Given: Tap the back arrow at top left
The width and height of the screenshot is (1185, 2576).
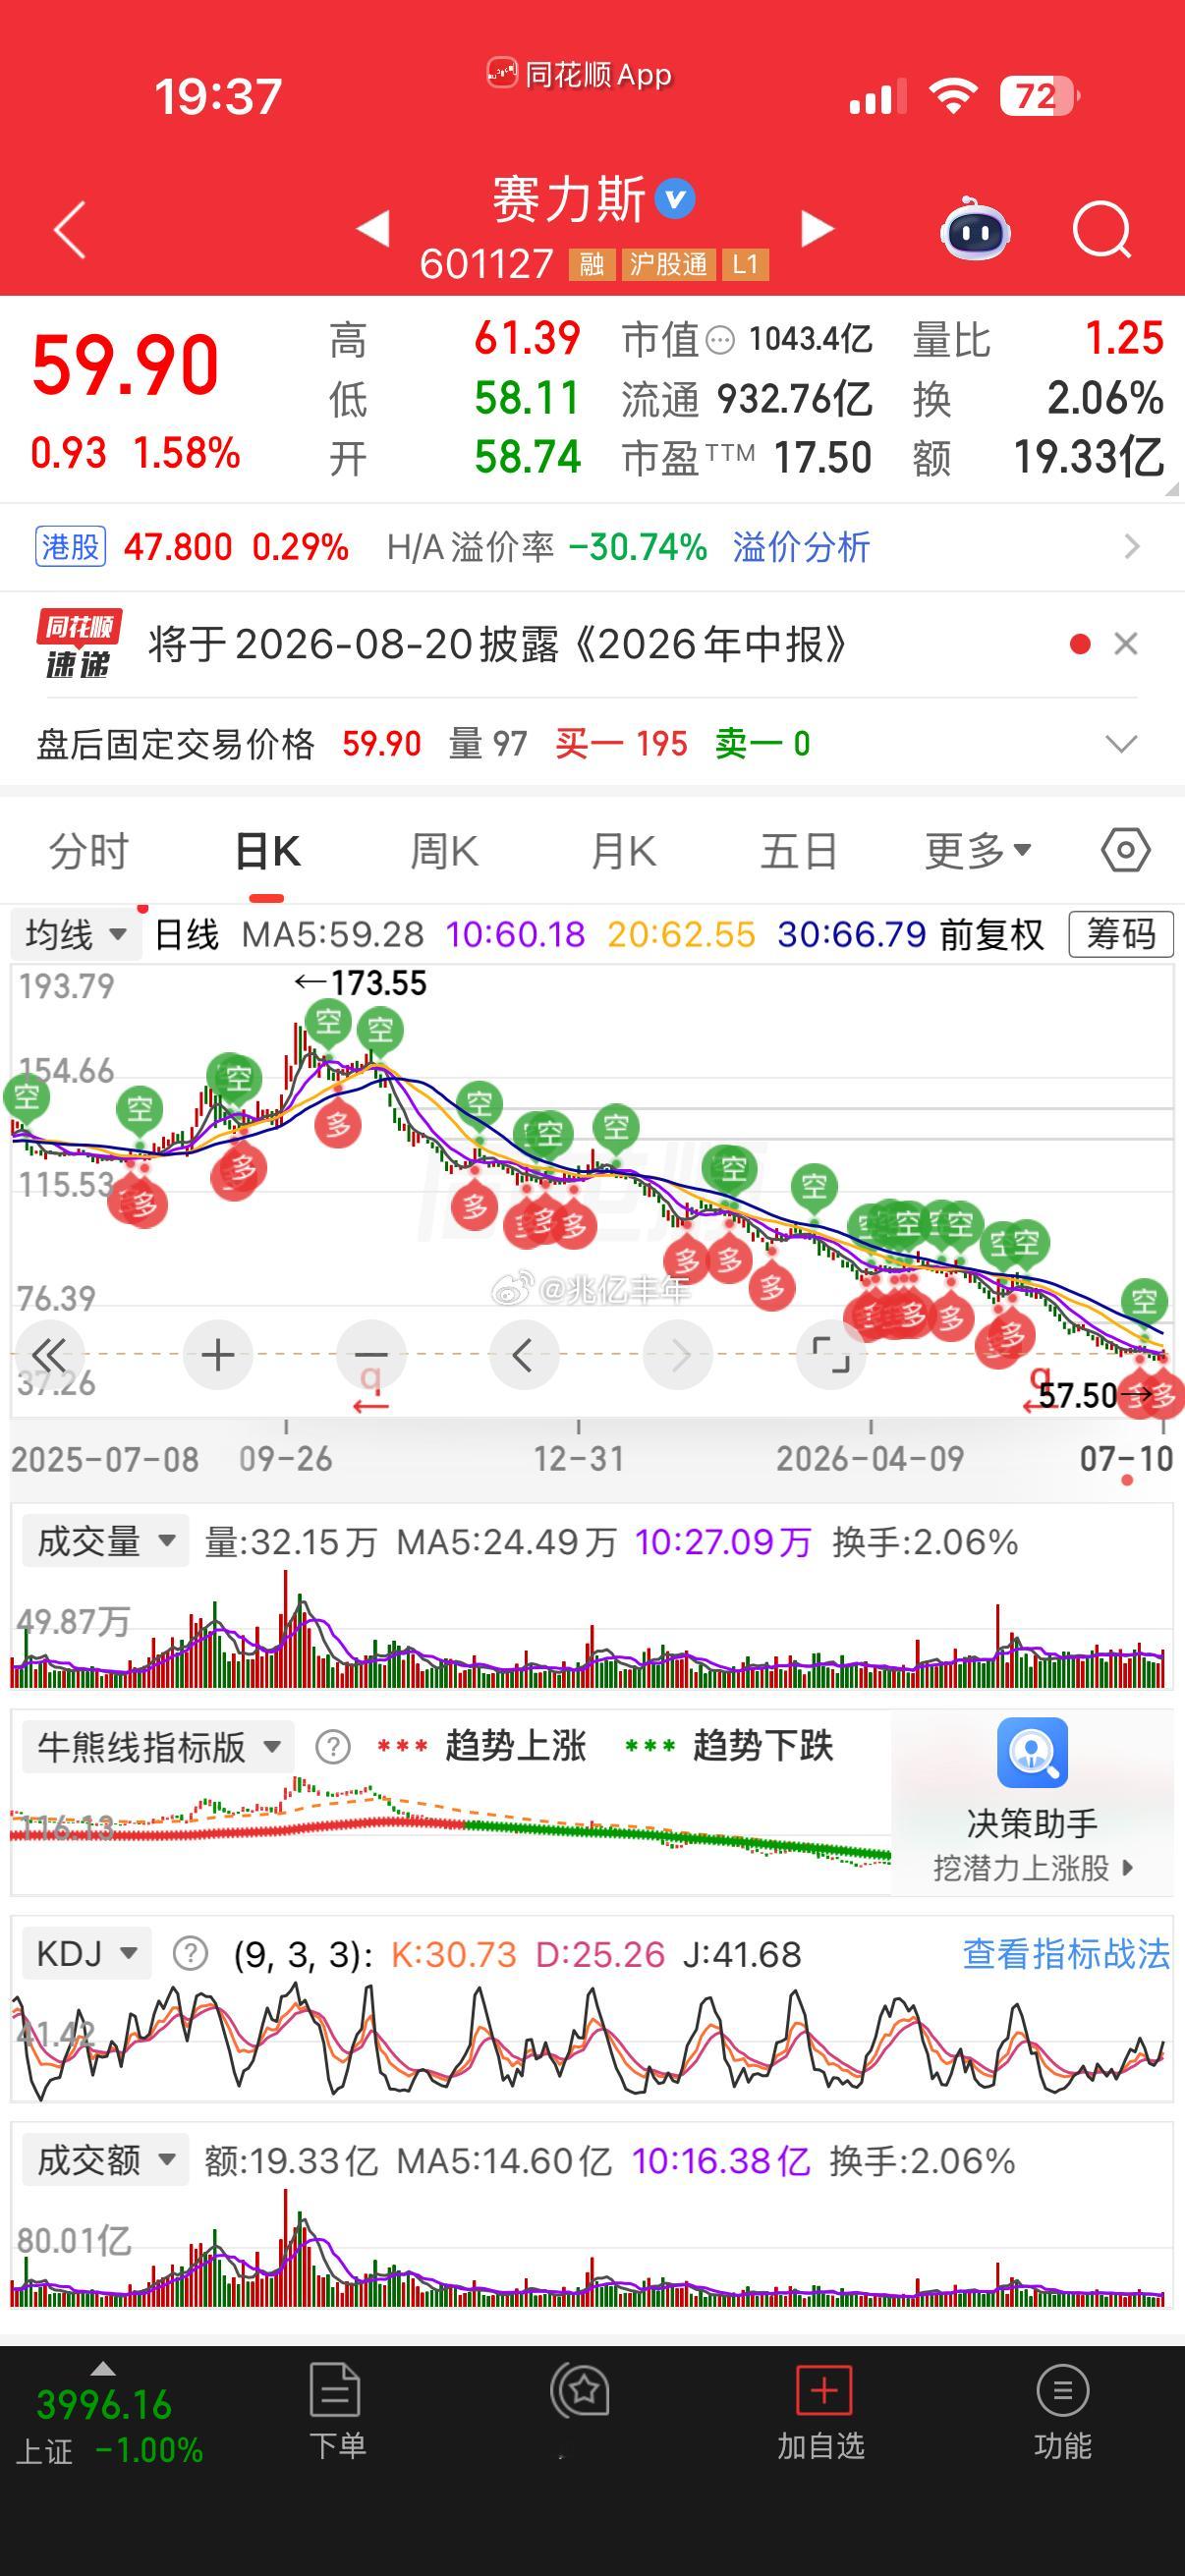Looking at the screenshot, I should coord(70,230).
